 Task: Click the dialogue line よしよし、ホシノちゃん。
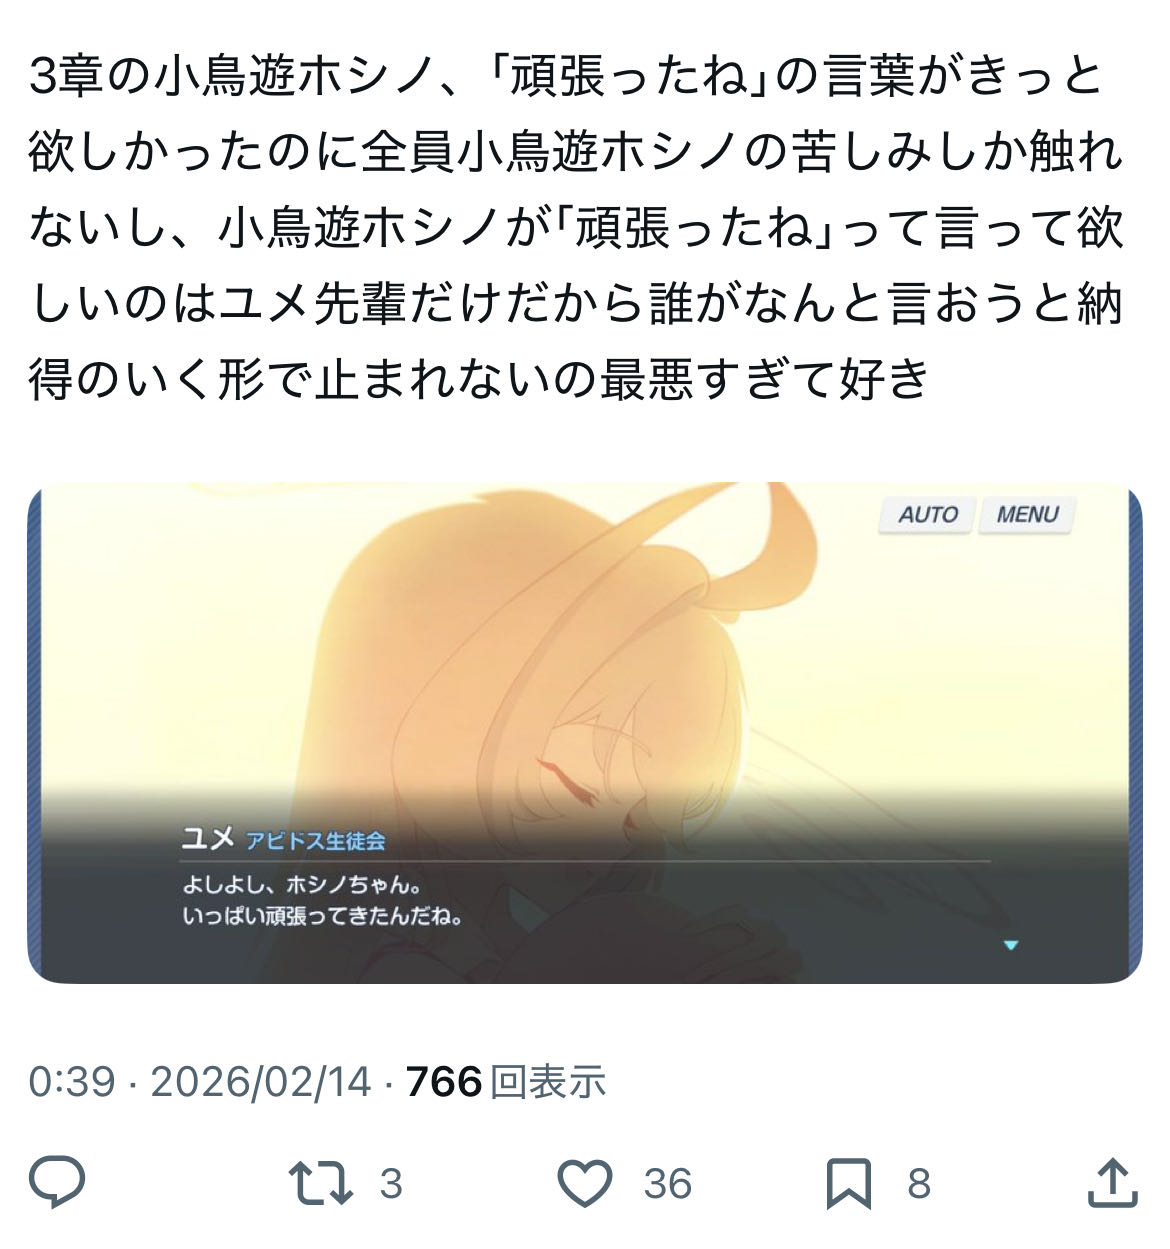click(x=301, y=884)
